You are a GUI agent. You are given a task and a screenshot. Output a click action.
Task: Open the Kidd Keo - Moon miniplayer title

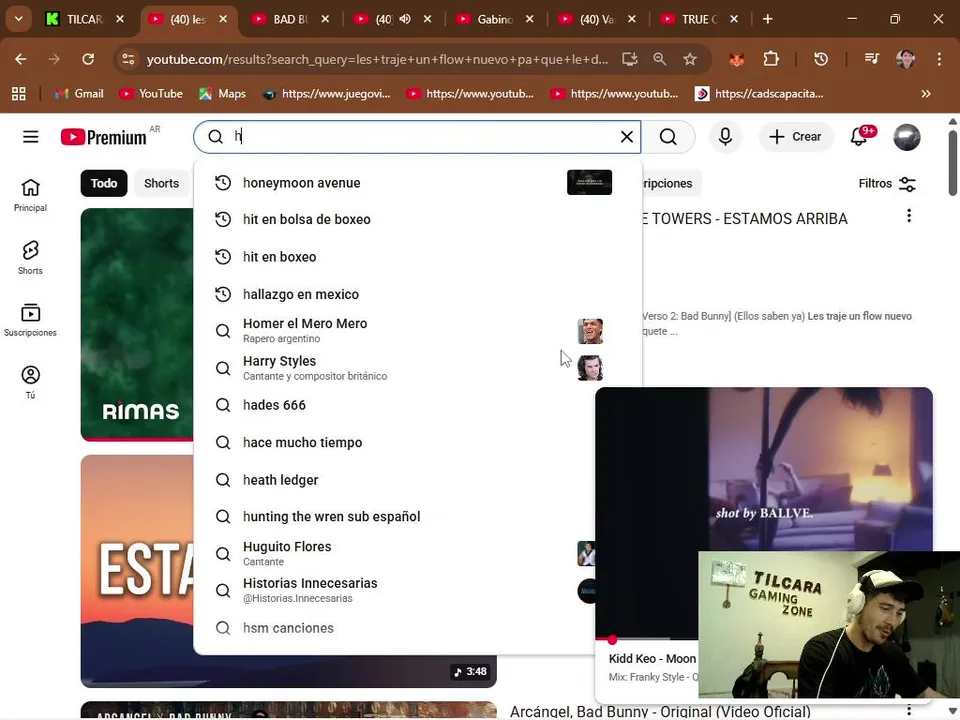tap(652, 659)
